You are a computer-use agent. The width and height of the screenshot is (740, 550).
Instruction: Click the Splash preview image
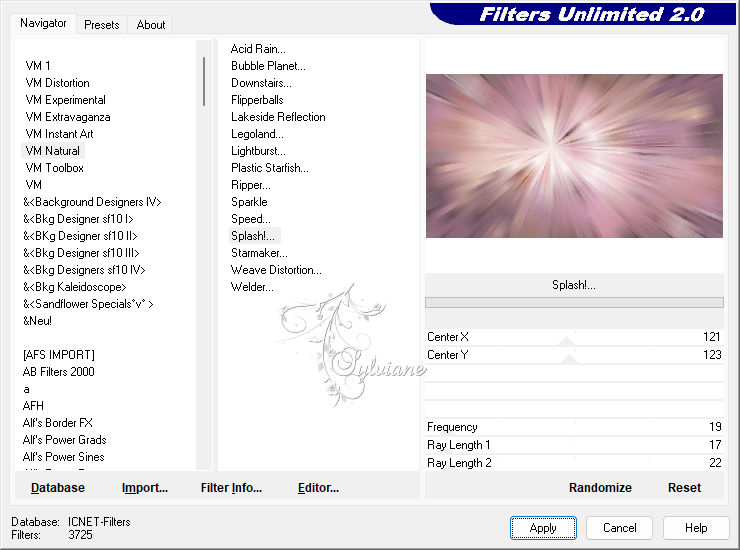(574, 156)
